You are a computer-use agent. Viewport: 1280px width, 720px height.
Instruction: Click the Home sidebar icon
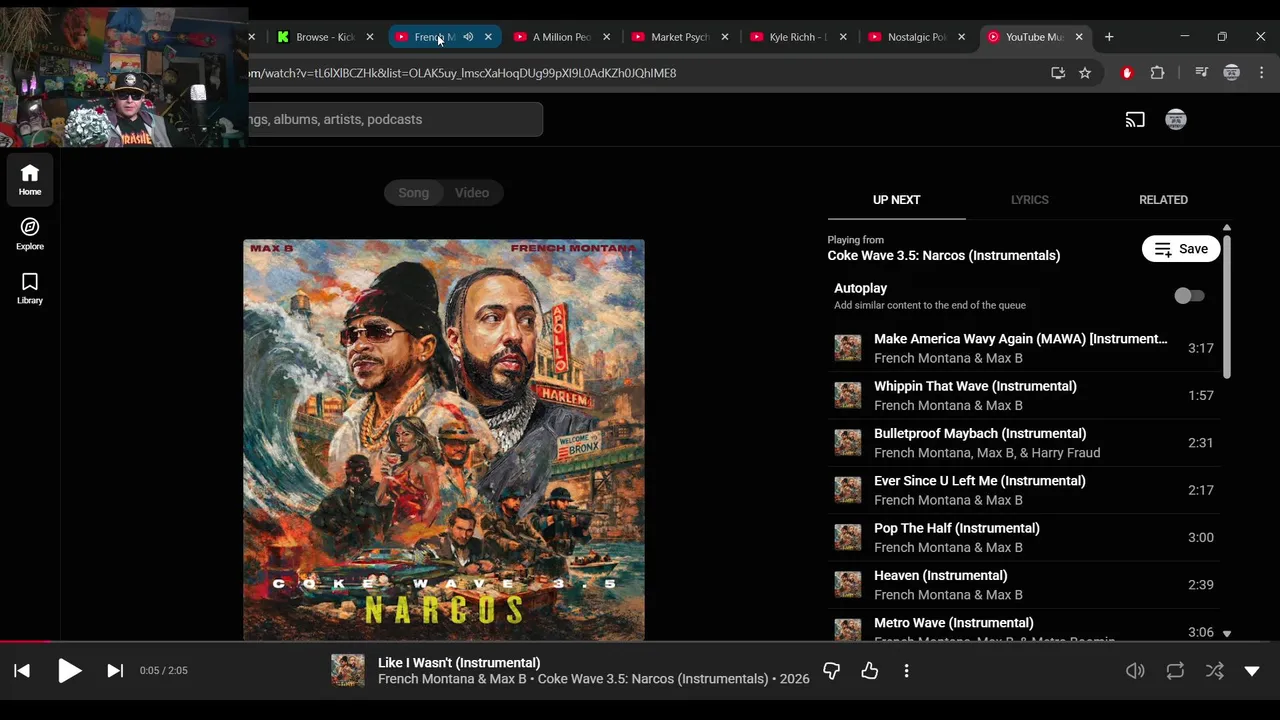(x=30, y=180)
